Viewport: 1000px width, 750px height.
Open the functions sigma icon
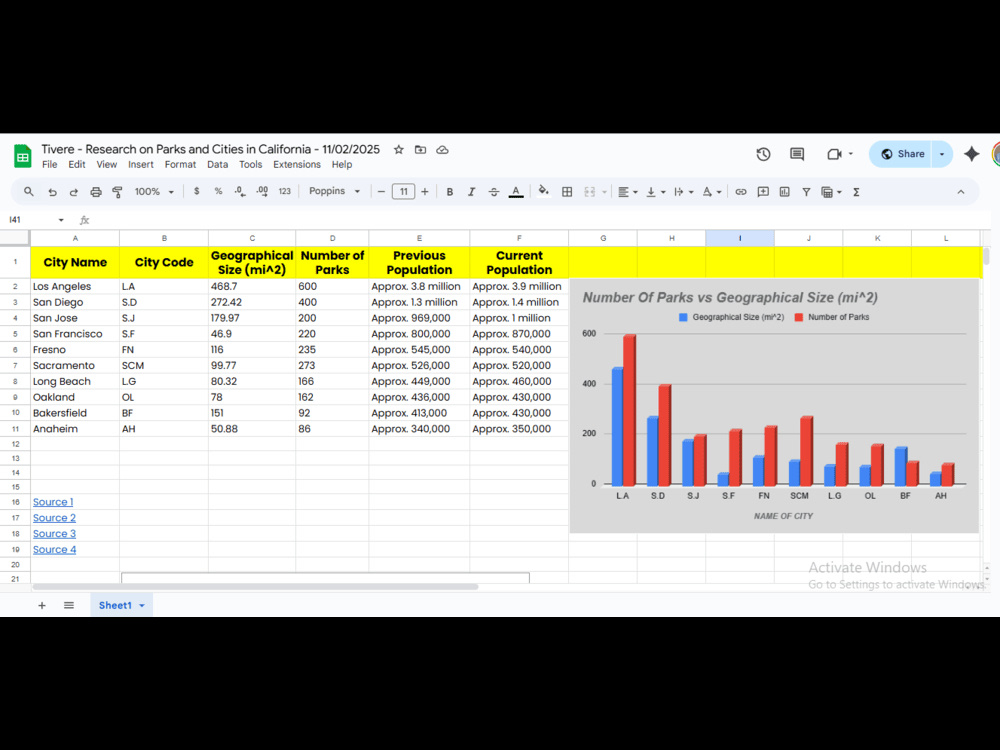click(x=857, y=191)
